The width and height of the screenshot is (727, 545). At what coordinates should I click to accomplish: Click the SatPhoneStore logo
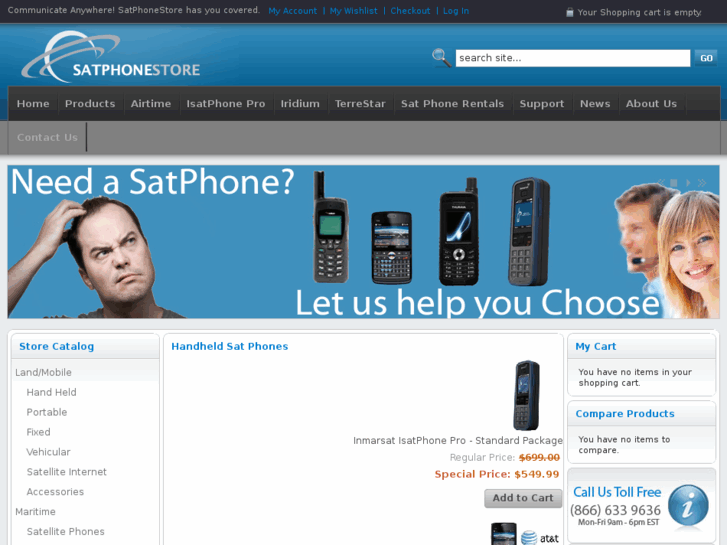coord(110,58)
